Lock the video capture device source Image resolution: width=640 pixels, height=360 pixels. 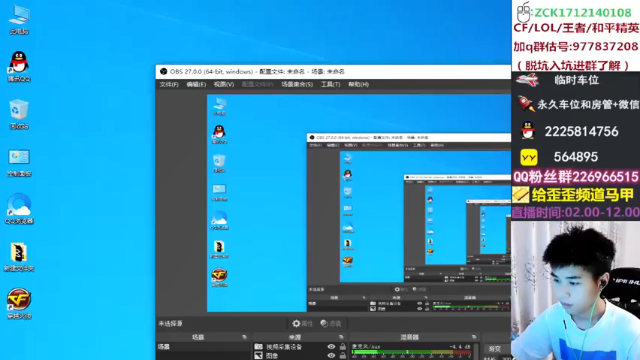(343, 347)
